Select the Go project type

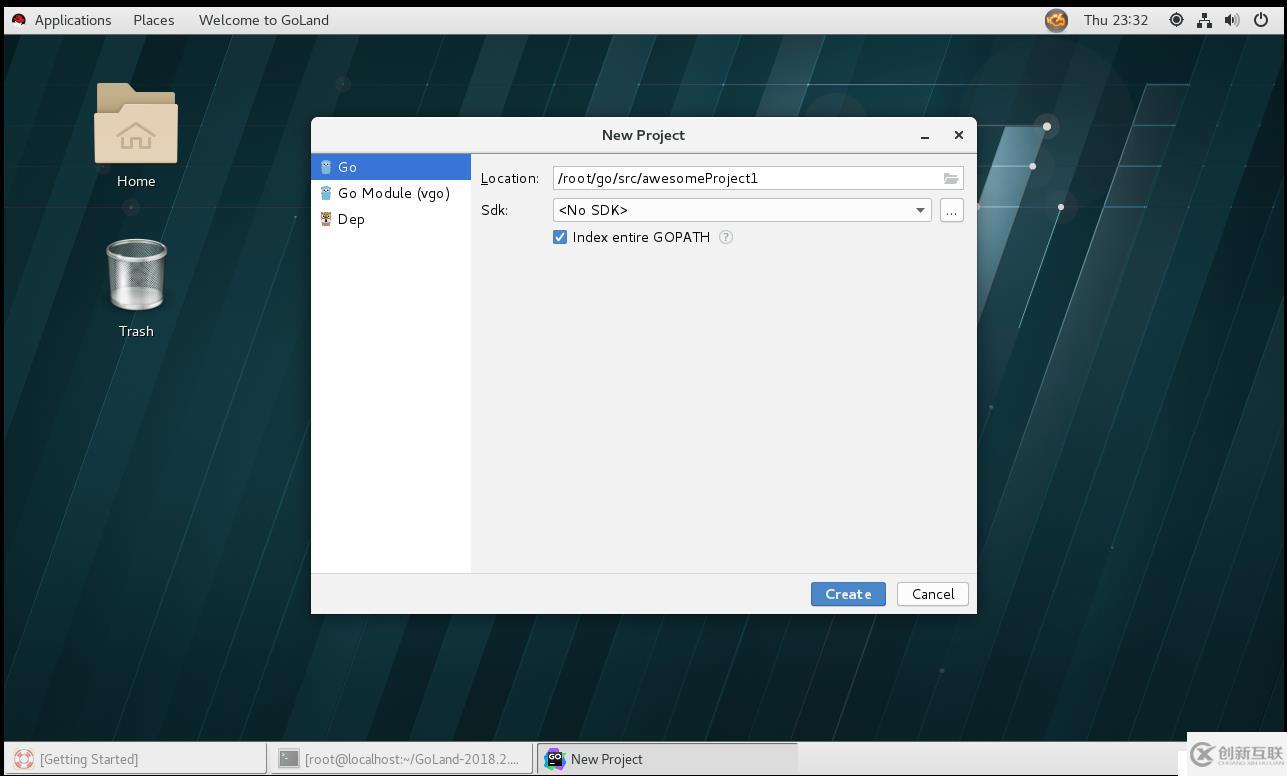click(391, 167)
